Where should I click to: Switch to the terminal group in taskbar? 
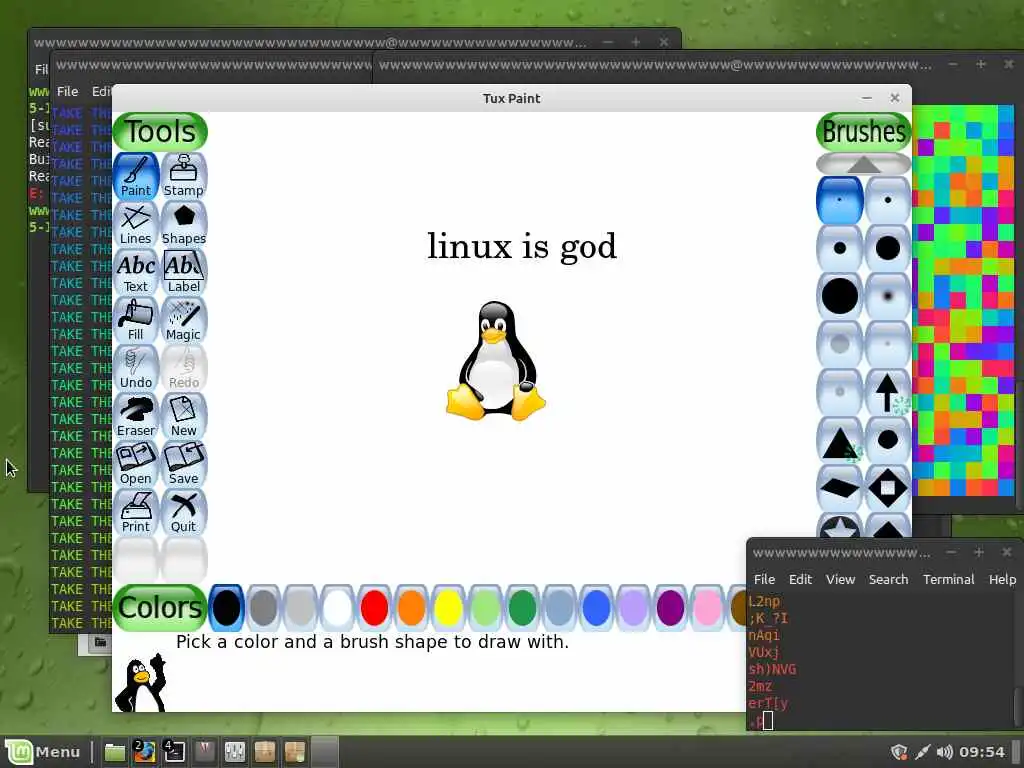174,752
